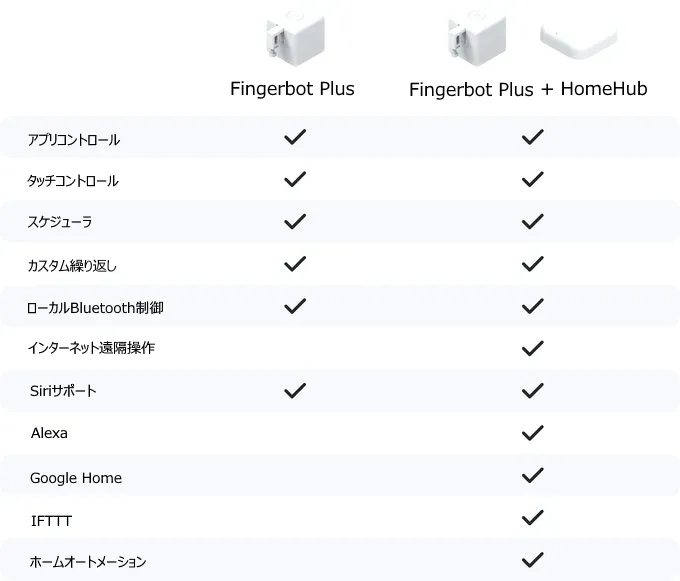680x581 pixels.
Task: Select the IFTTT feature row label
Action: point(51,521)
